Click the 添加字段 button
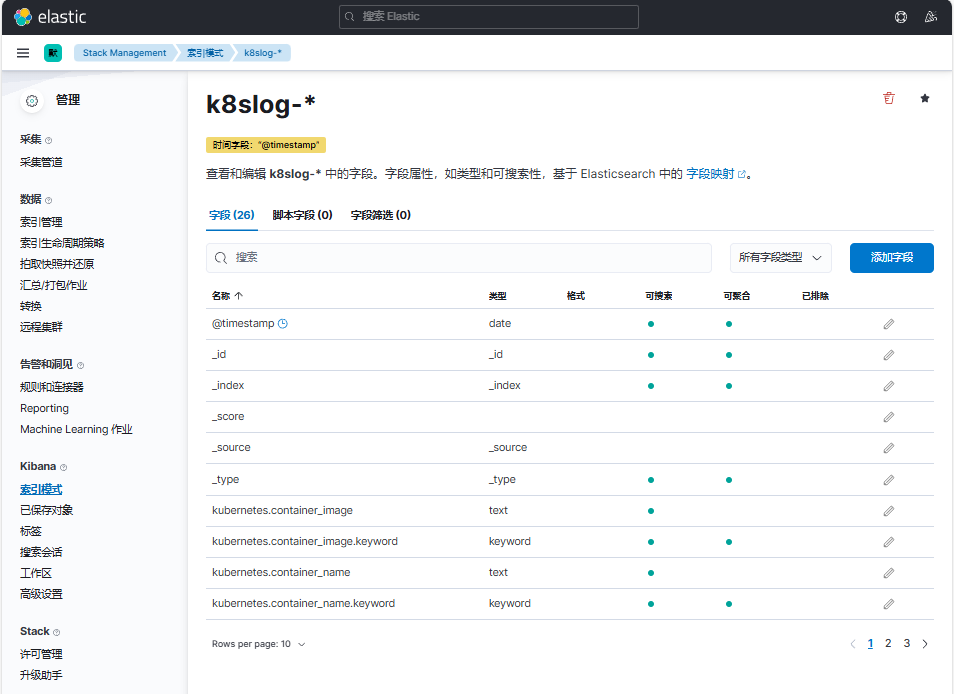The height and width of the screenshot is (694, 954). (x=892, y=258)
